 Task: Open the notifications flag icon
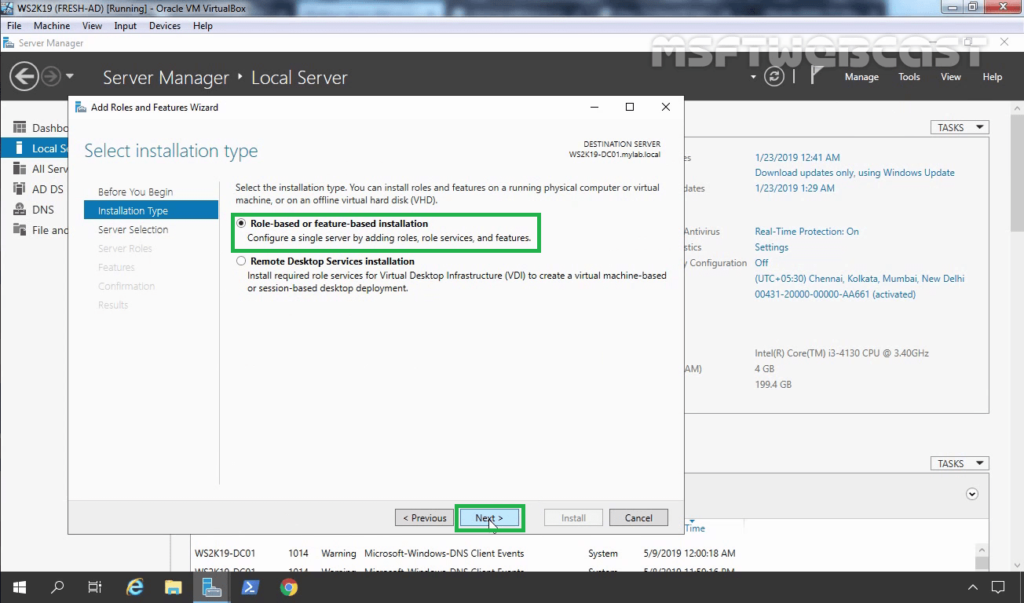pos(816,76)
